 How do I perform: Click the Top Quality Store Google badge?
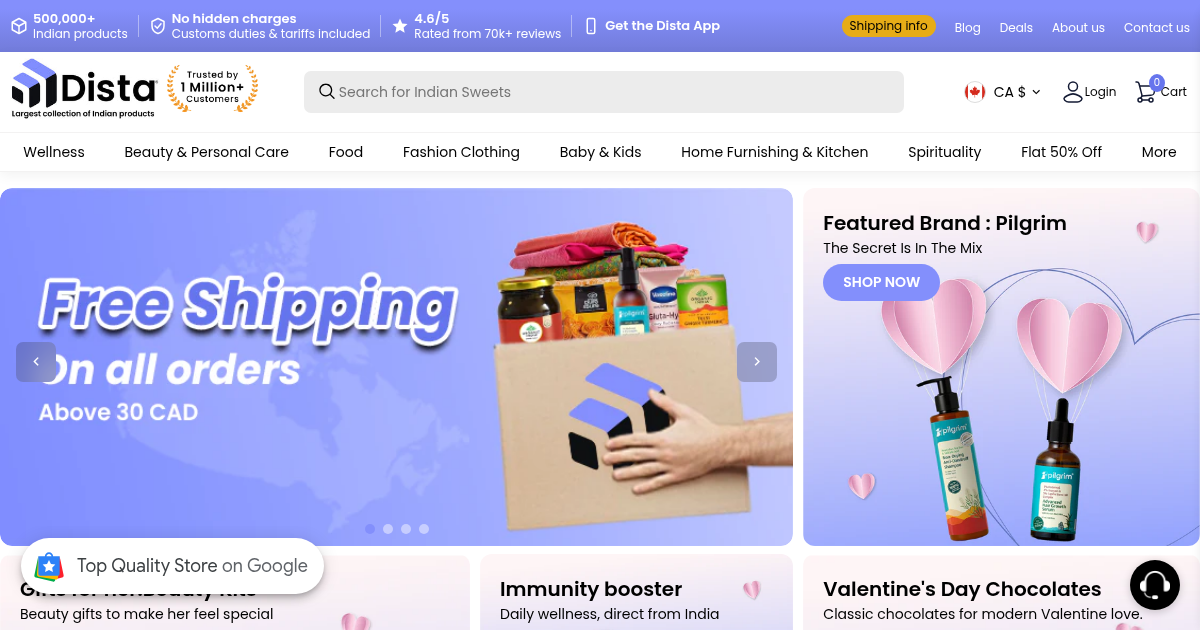172,566
